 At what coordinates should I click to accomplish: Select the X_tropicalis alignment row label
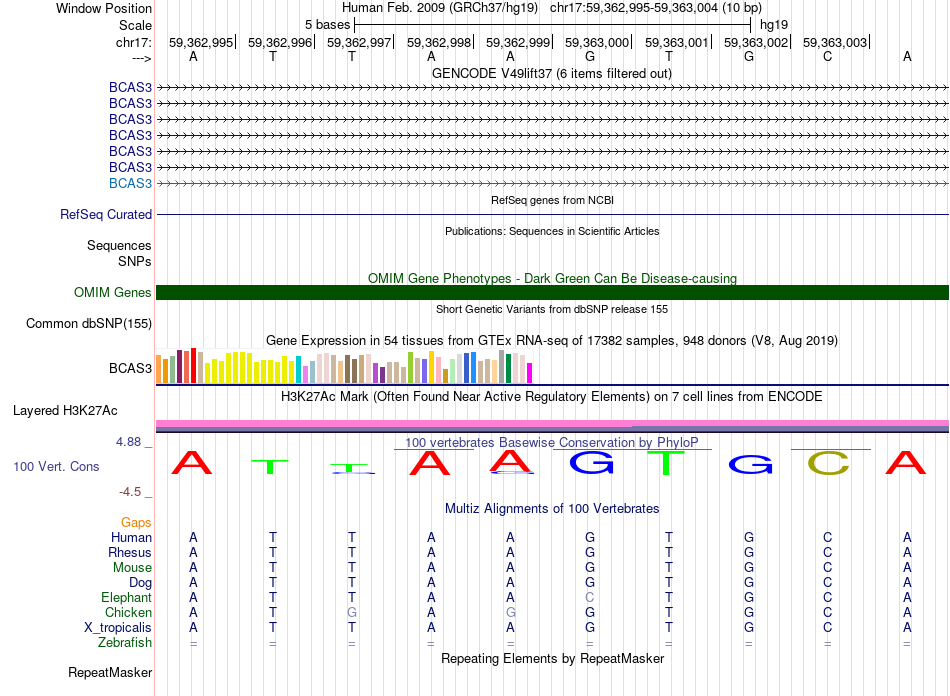[x=118, y=628]
